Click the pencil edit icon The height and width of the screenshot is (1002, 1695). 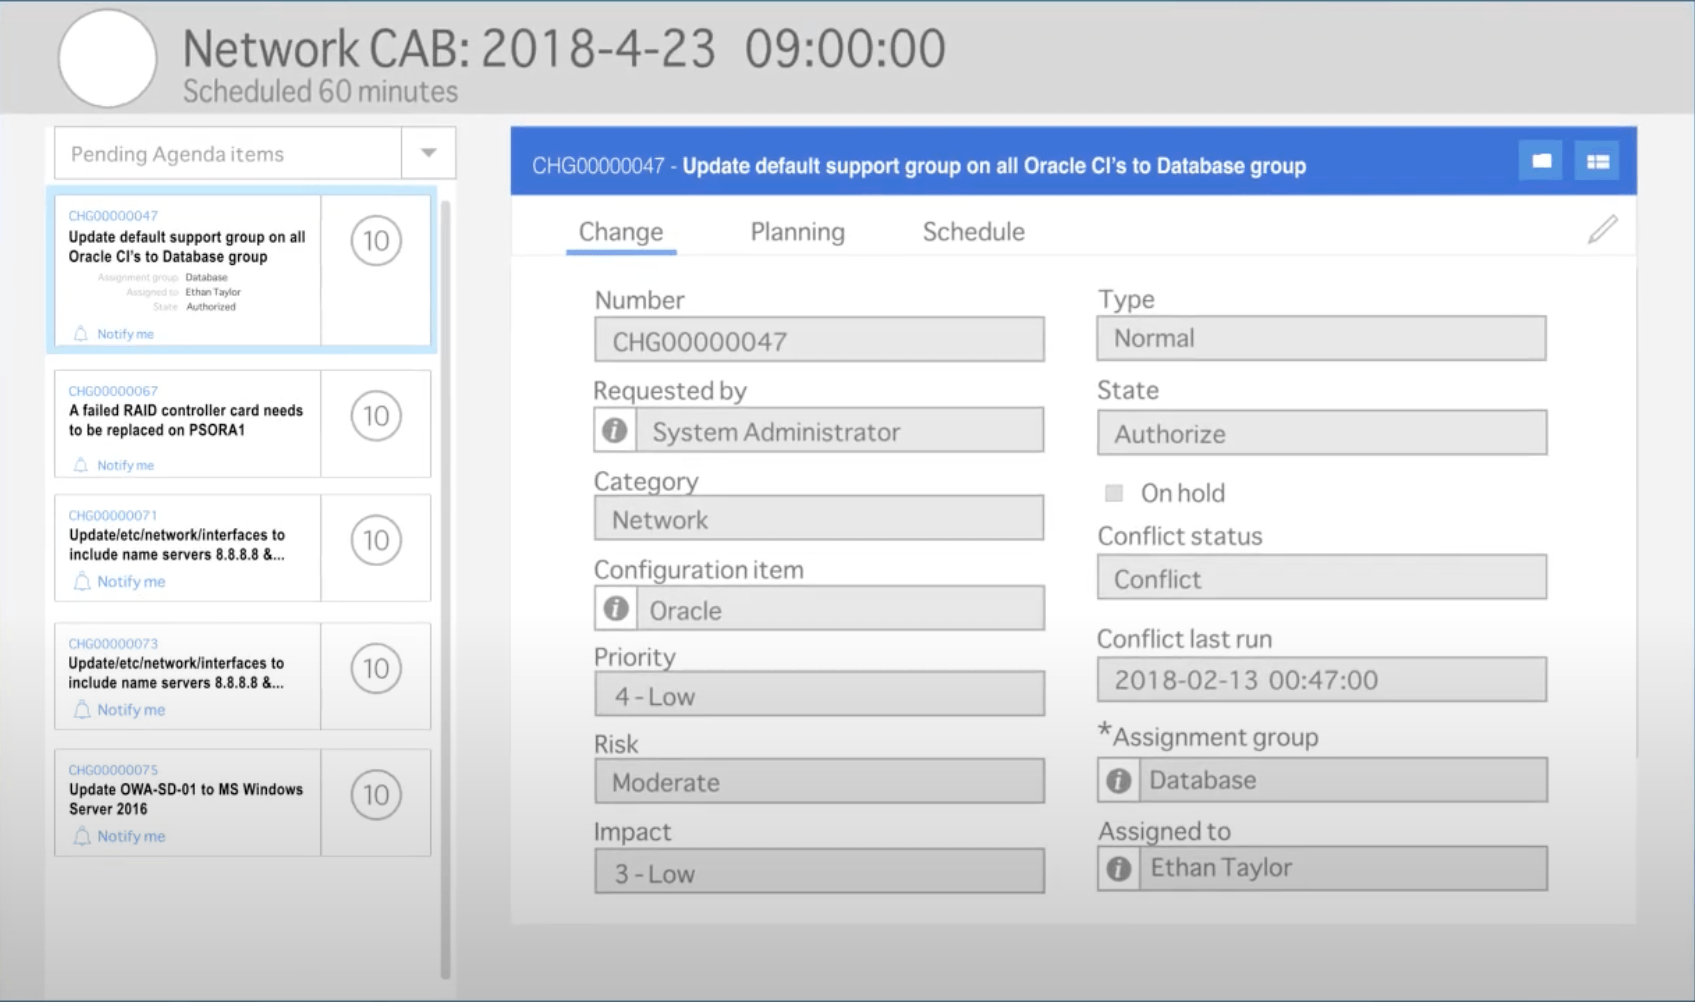click(1602, 230)
